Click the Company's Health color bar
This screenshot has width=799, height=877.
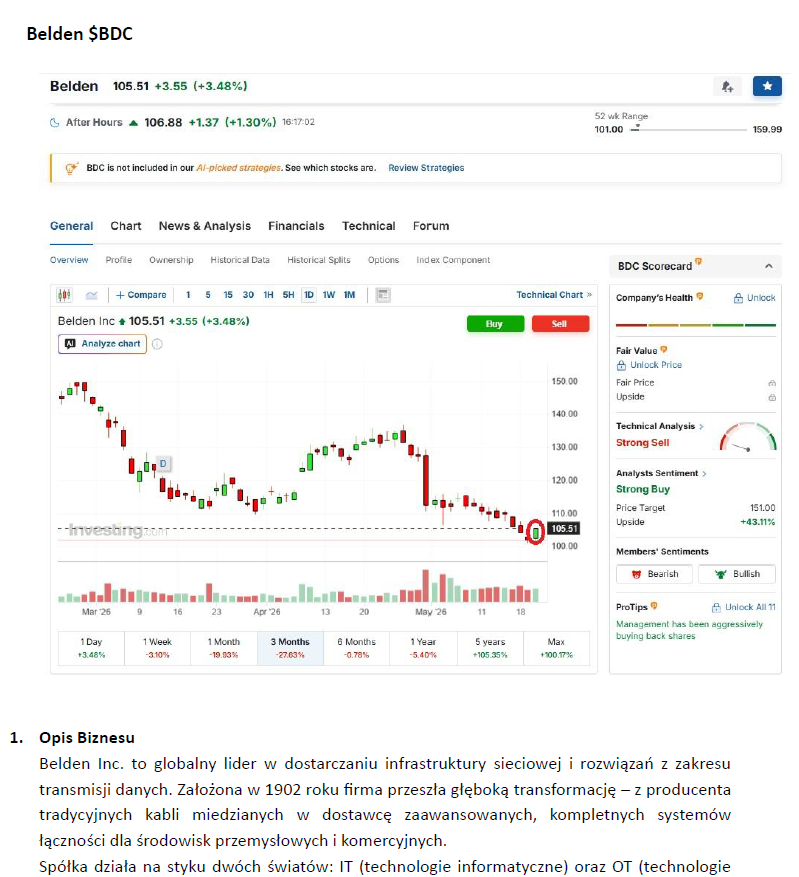click(696, 325)
